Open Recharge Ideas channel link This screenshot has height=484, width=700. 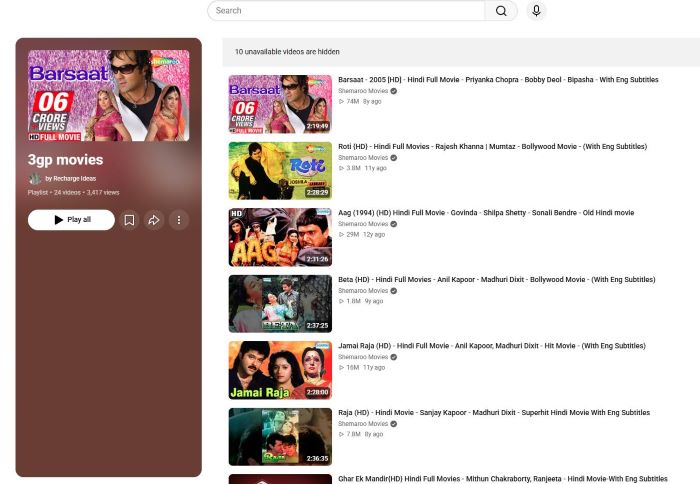point(71,179)
